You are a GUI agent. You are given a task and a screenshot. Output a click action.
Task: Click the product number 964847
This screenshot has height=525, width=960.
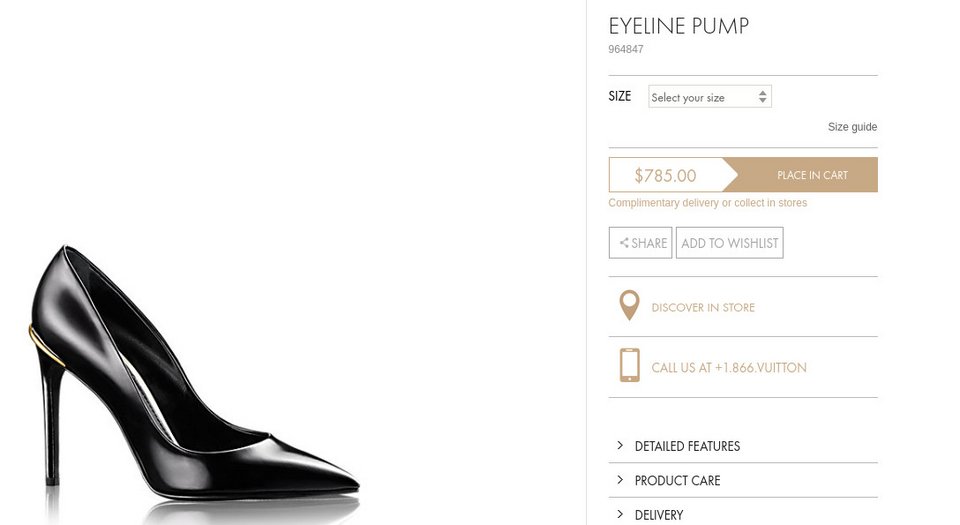click(x=626, y=49)
